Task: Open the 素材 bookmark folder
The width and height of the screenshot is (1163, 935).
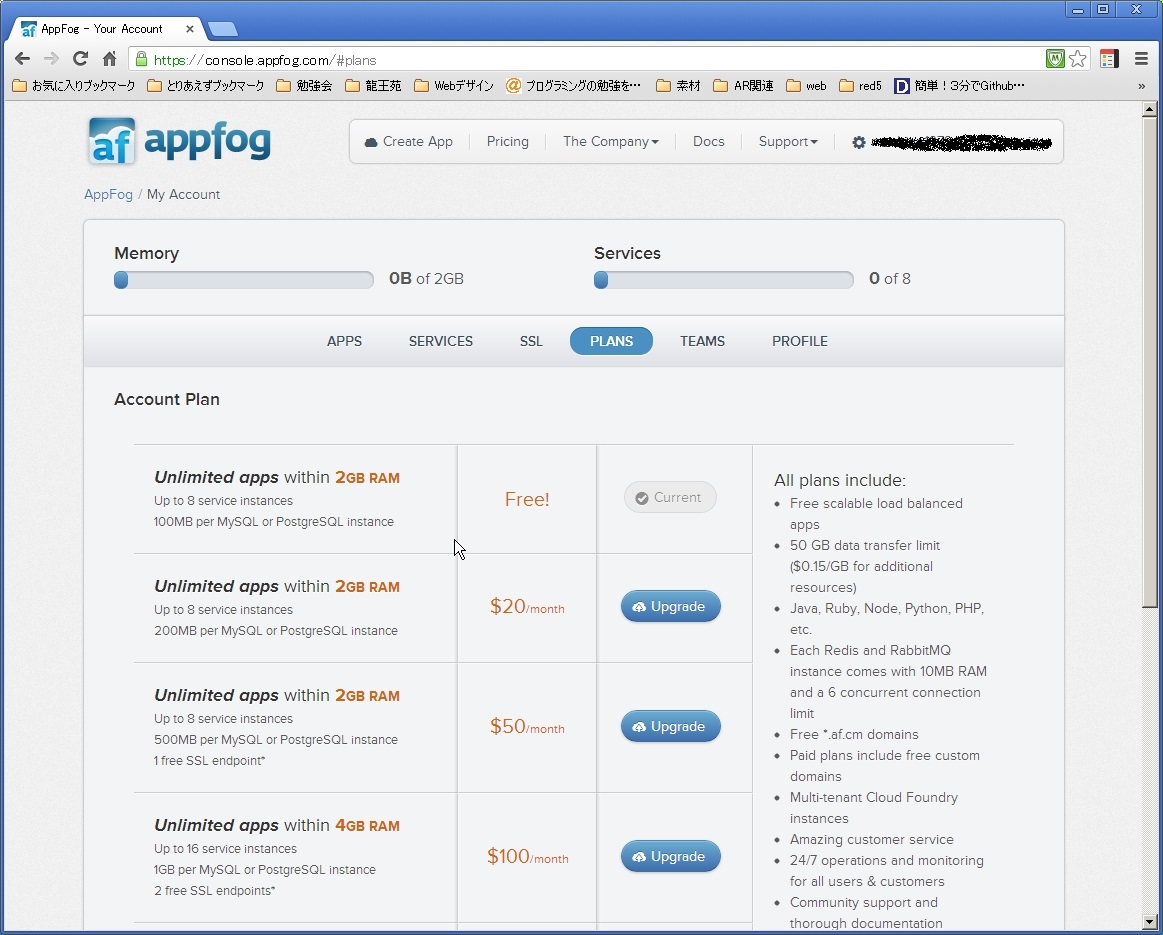Action: click(679, 86)
